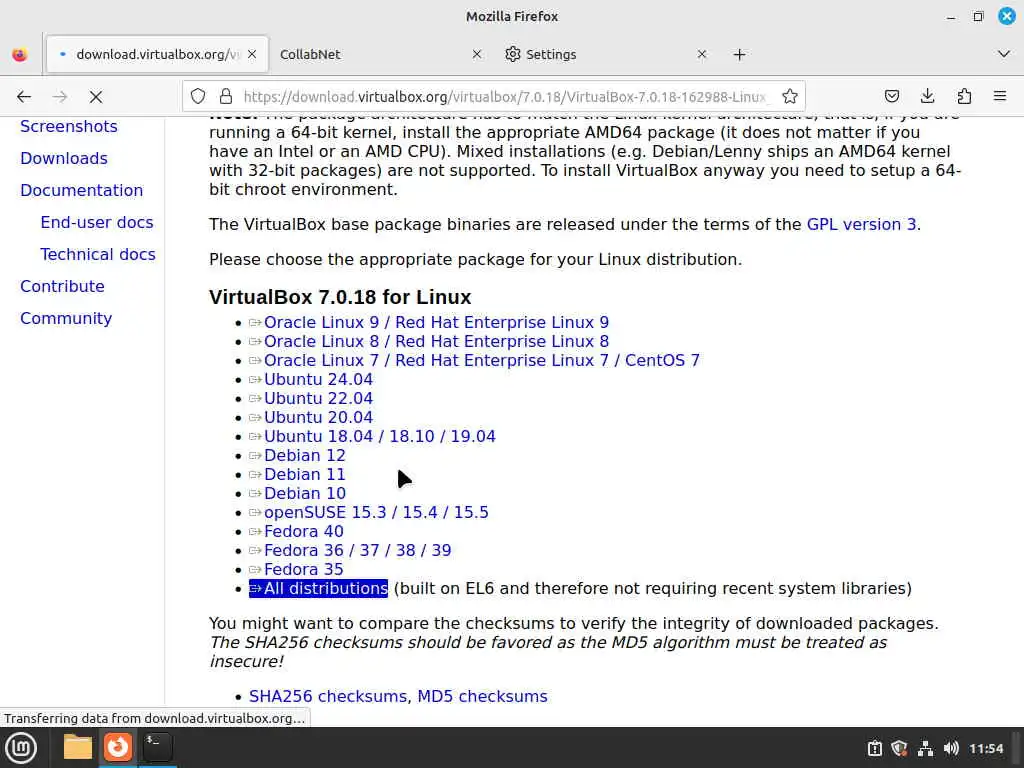Bookmark this page with the star icon

790,97
